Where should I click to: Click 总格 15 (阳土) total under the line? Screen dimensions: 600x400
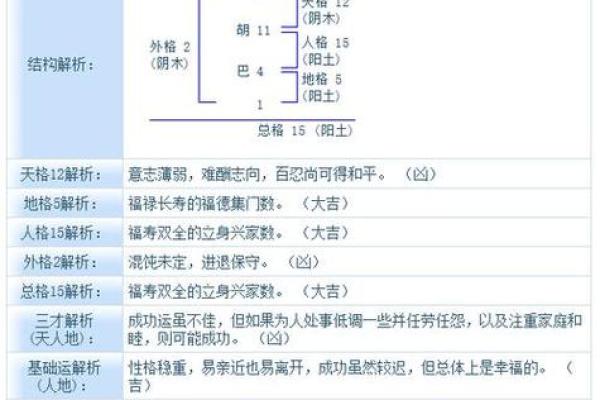coord(305,131)
